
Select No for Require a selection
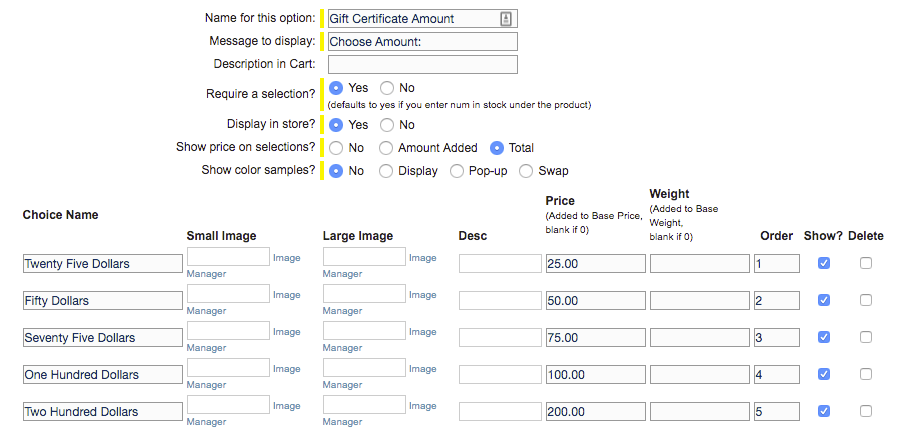[387, 88]
